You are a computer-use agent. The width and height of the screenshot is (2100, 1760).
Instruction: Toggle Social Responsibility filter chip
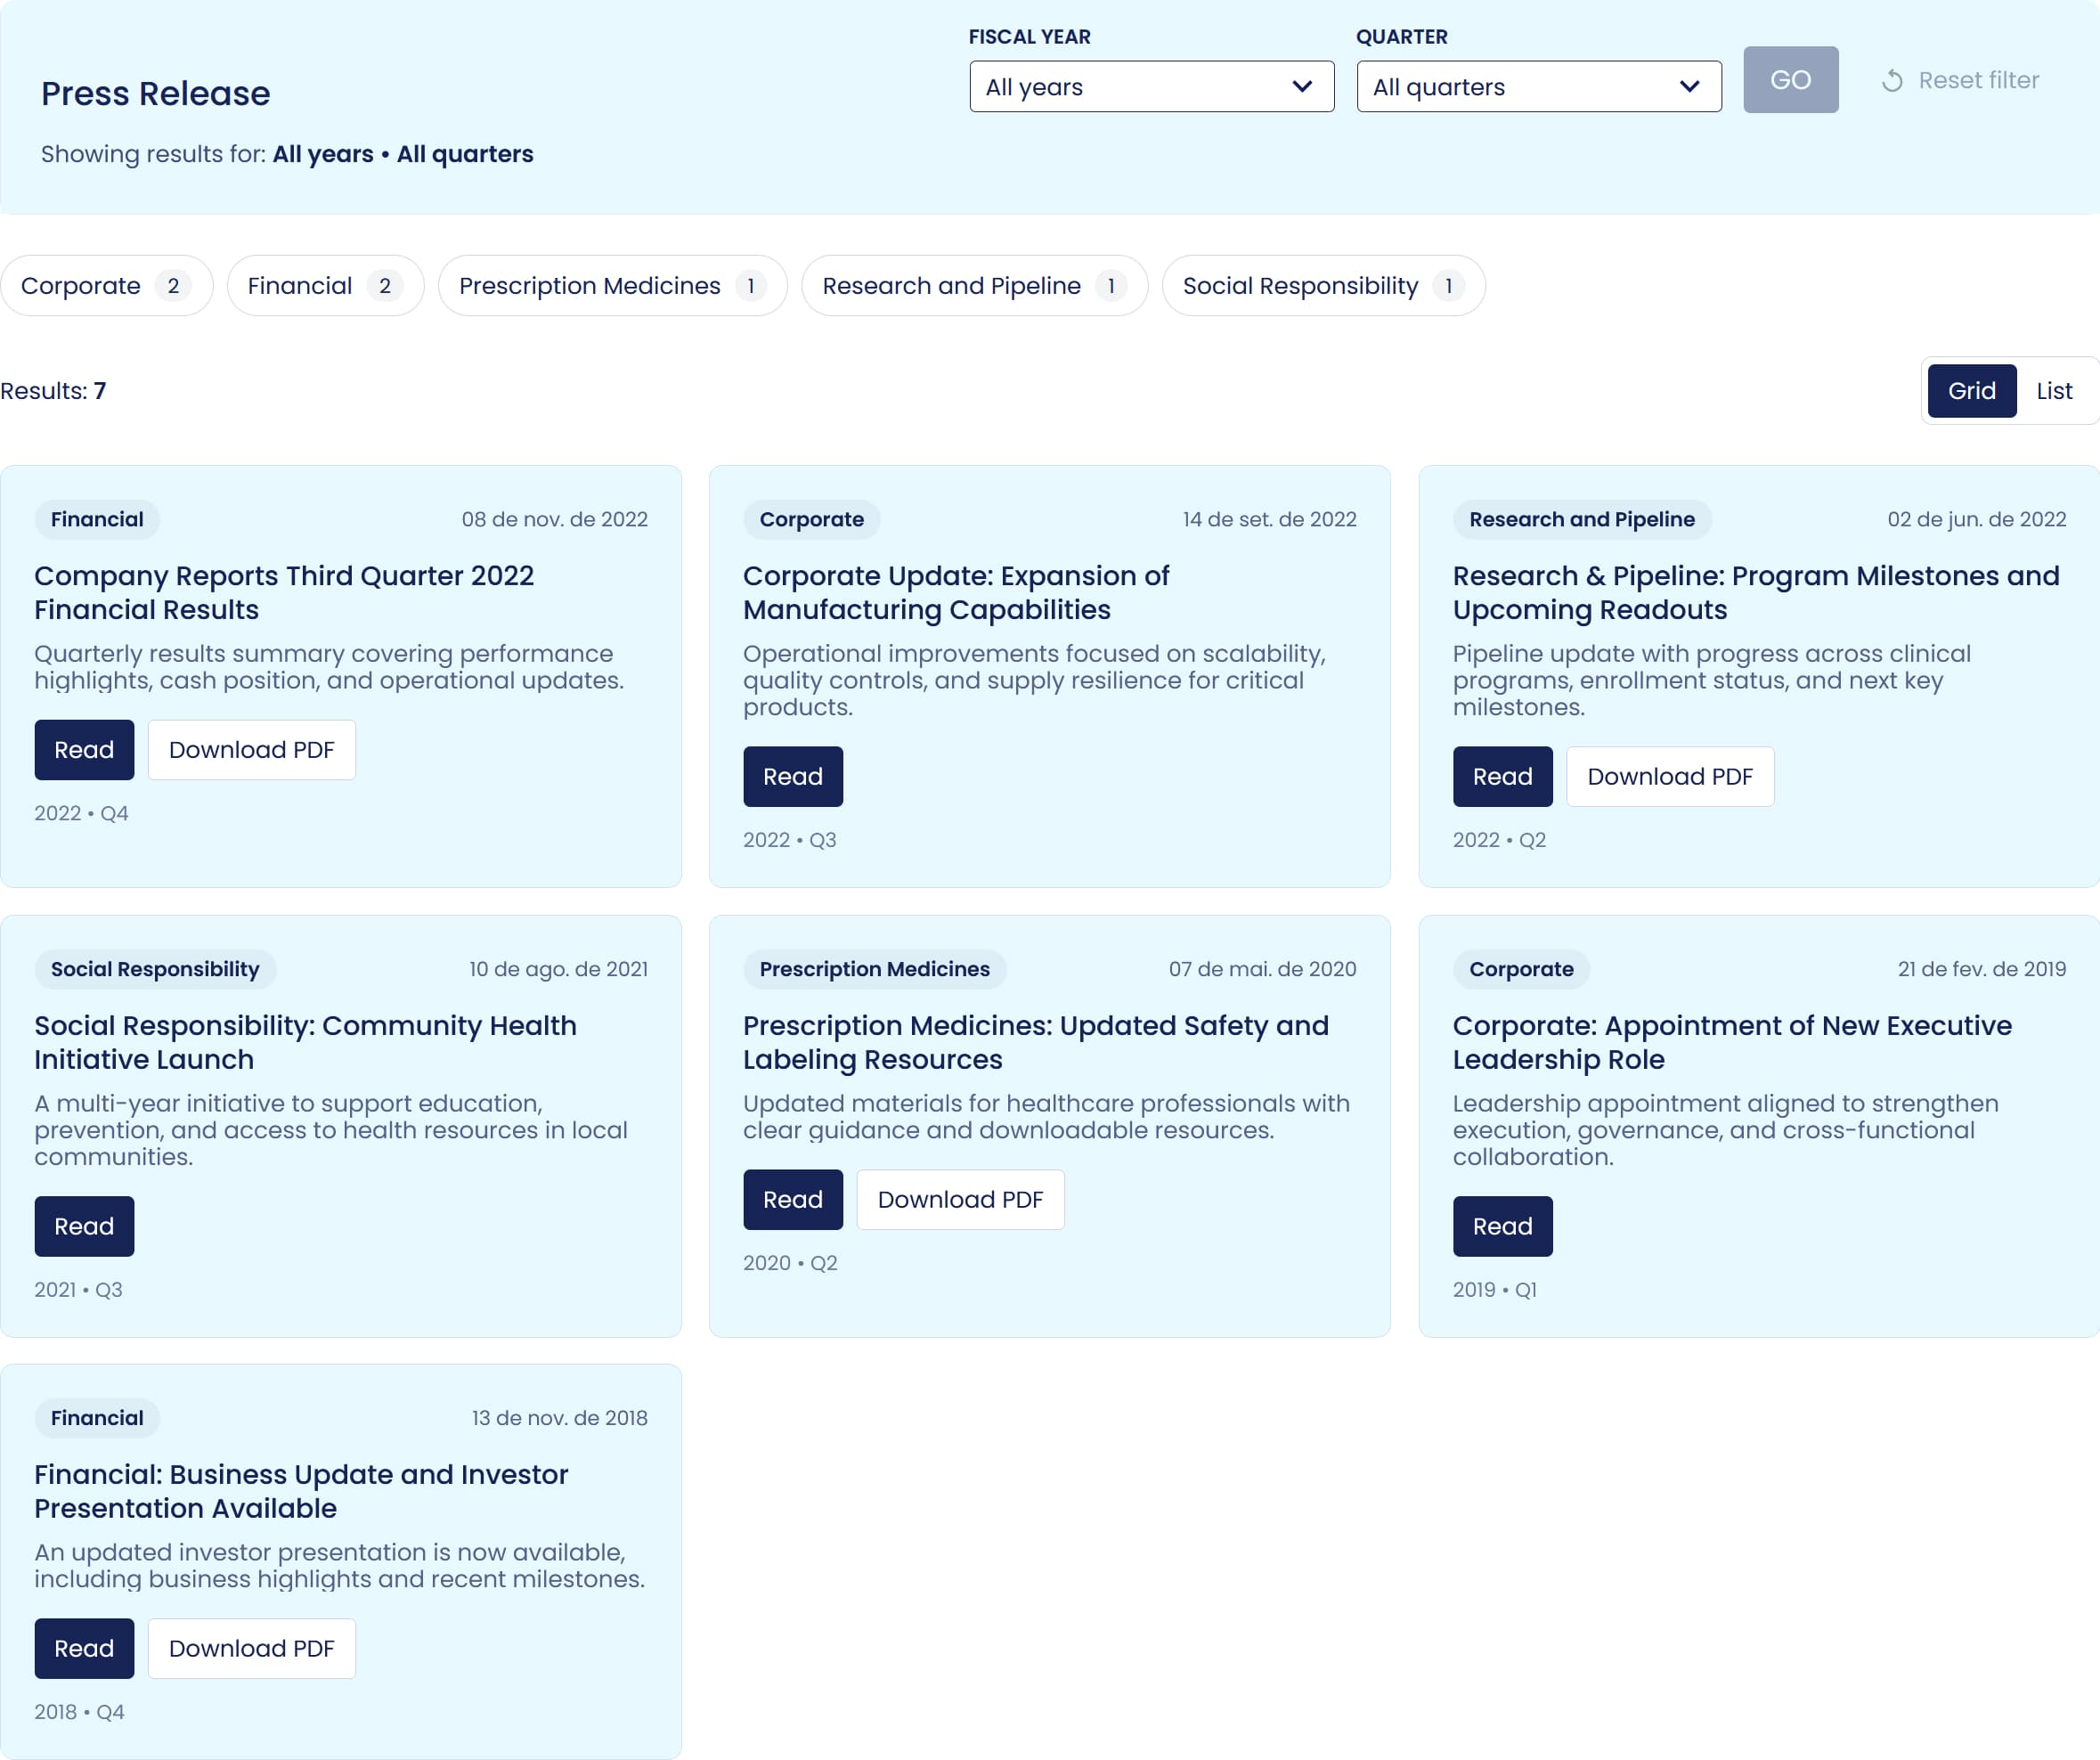pos(1322,286)
